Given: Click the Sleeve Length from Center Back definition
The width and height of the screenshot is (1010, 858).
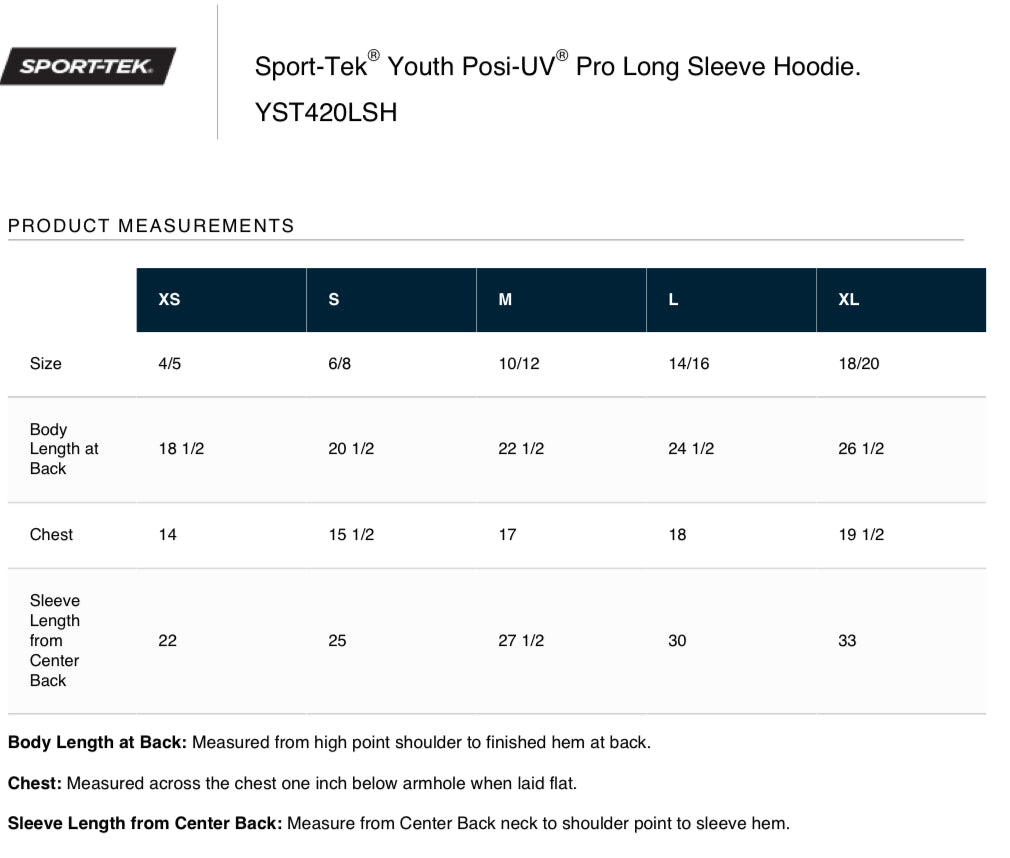Looking at the screenshot, I should (x=399, y=823).
